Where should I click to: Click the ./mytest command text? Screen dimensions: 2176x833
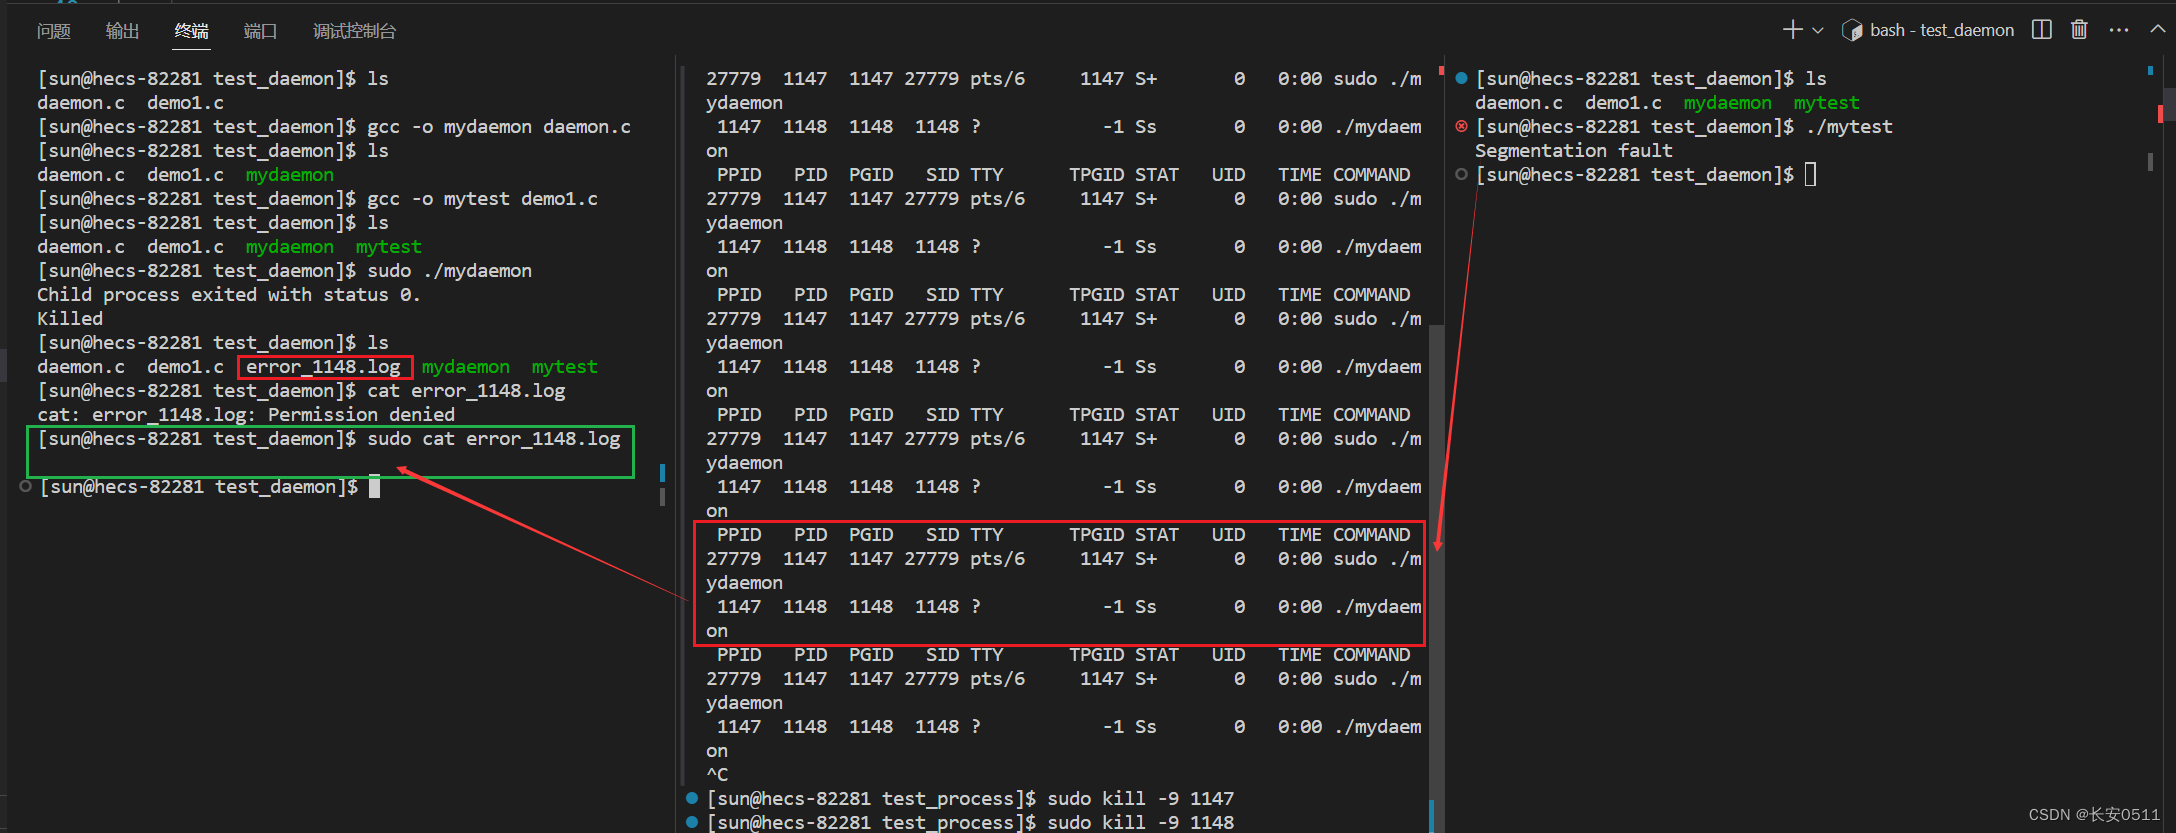1849,127
